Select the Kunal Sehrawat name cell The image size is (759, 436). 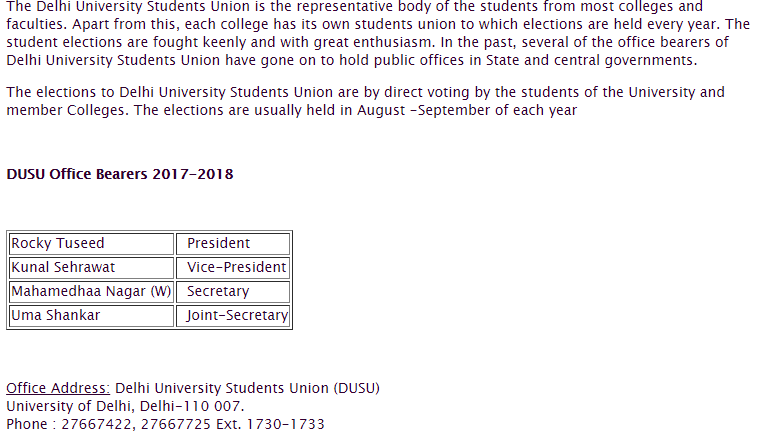91,268
